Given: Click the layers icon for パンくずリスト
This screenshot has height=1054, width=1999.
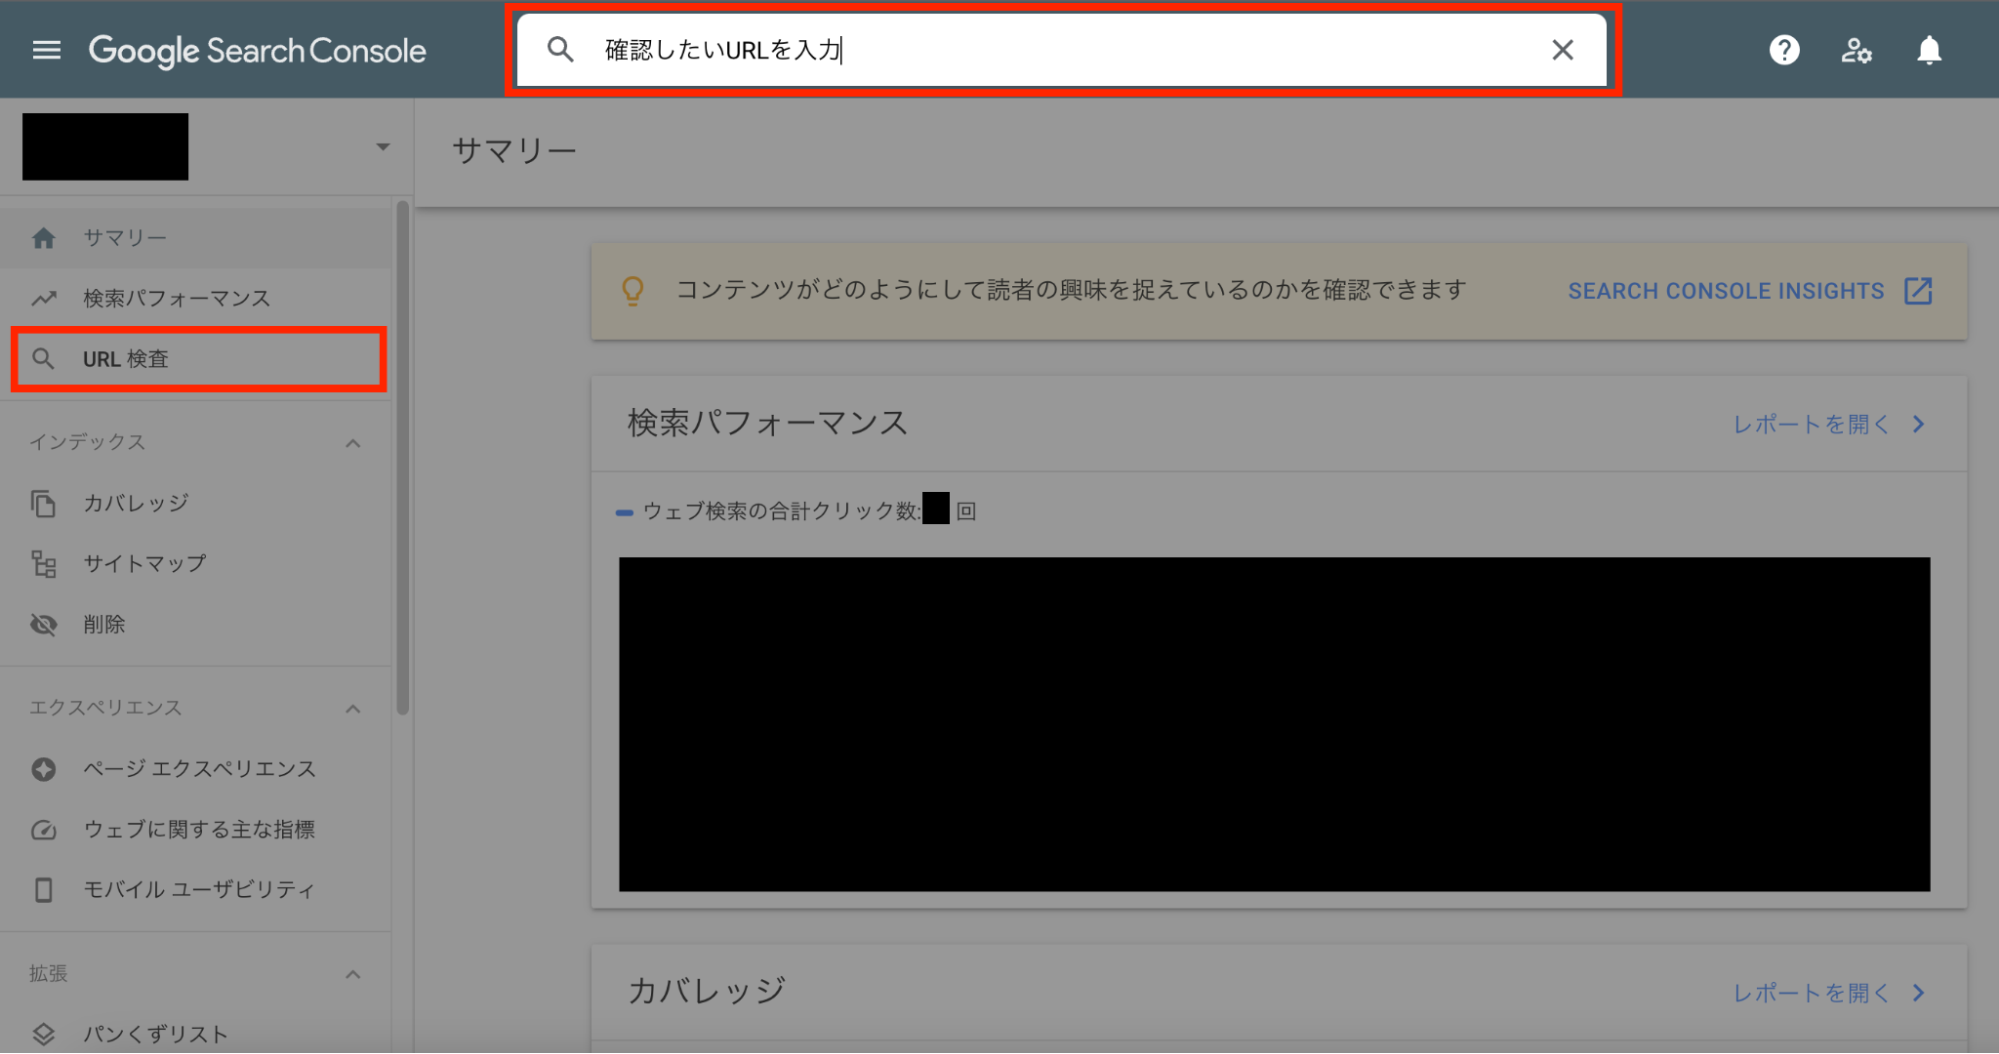Looking at the screenshot, I should point(43,1035).
